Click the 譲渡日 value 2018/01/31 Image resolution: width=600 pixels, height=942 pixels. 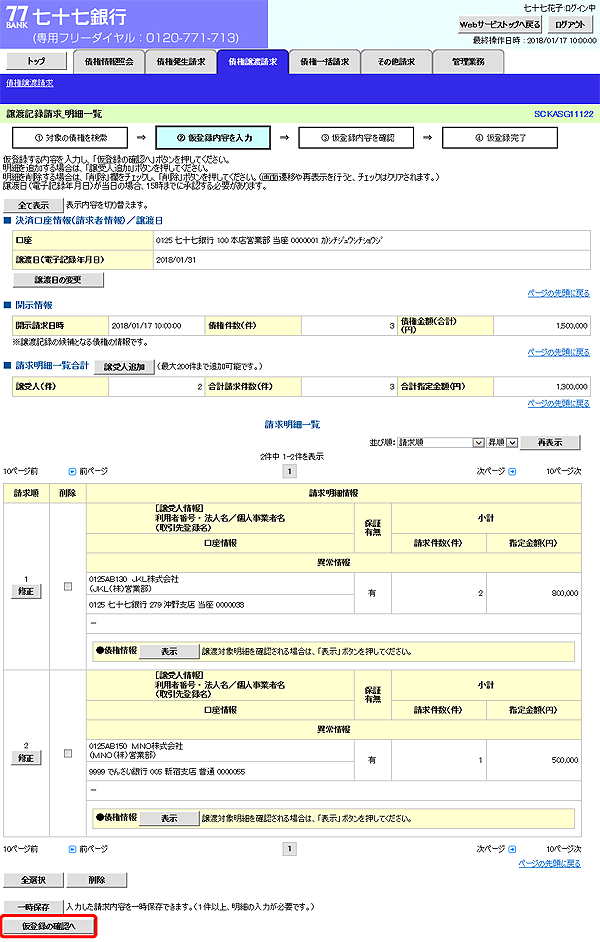[176, 260]
